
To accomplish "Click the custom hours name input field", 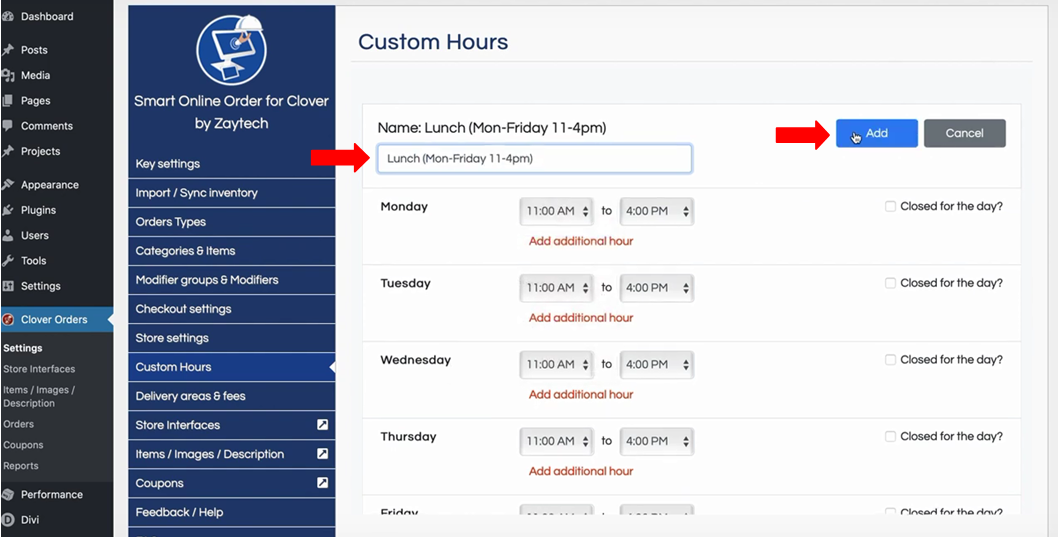I will pyautogui.click(x=534, y=159).
